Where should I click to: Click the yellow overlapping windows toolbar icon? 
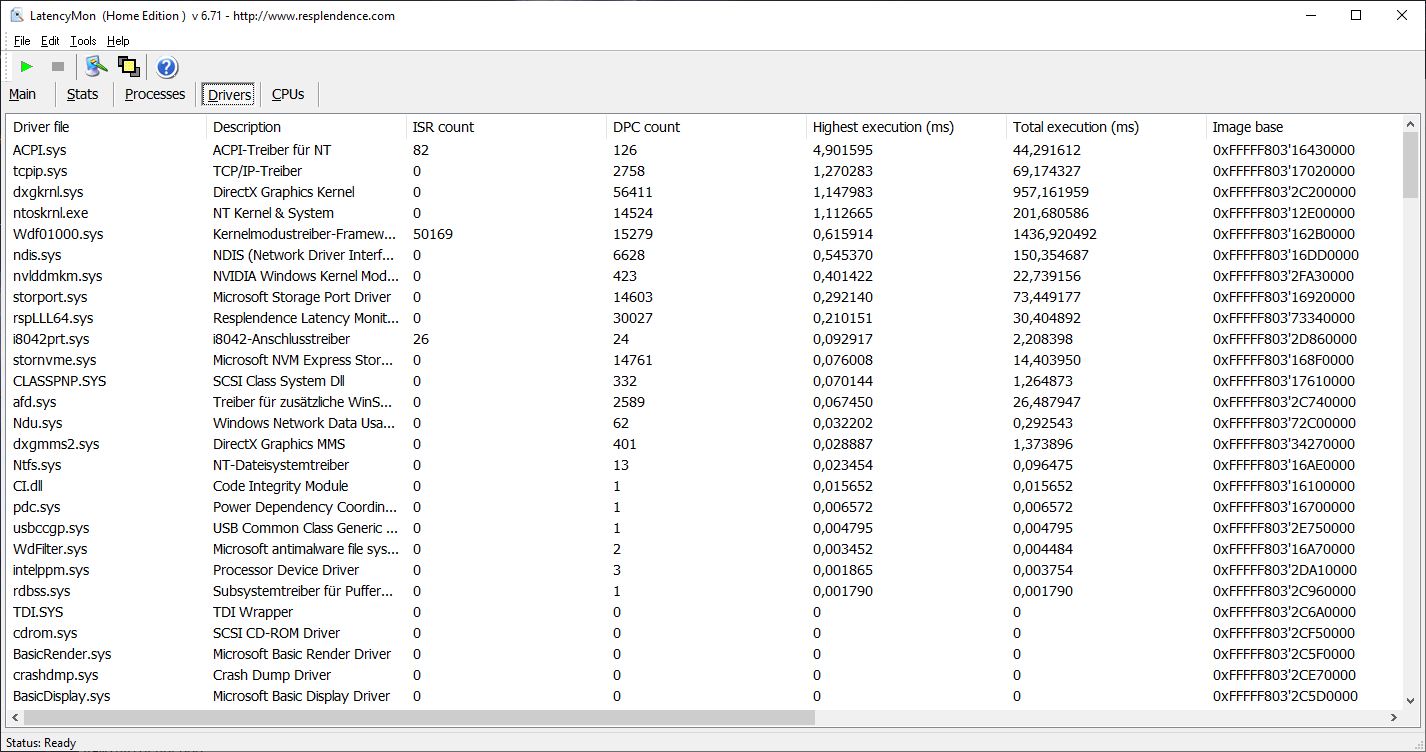point(128,67)
